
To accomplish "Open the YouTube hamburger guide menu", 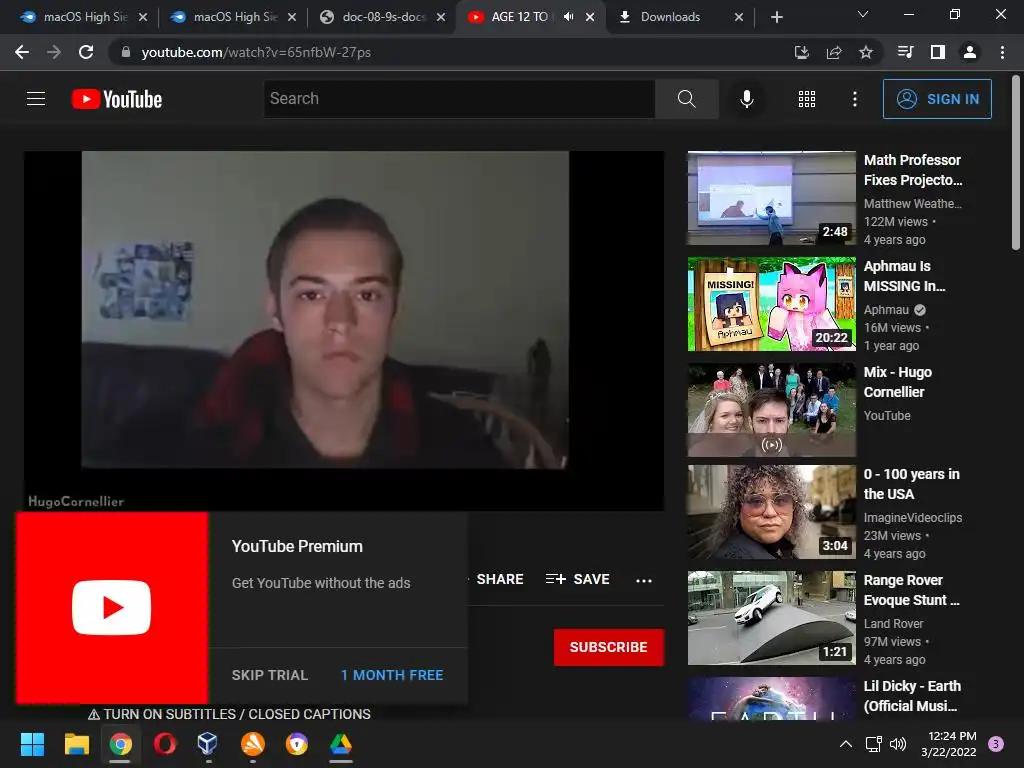I will [x=36, y=99].
